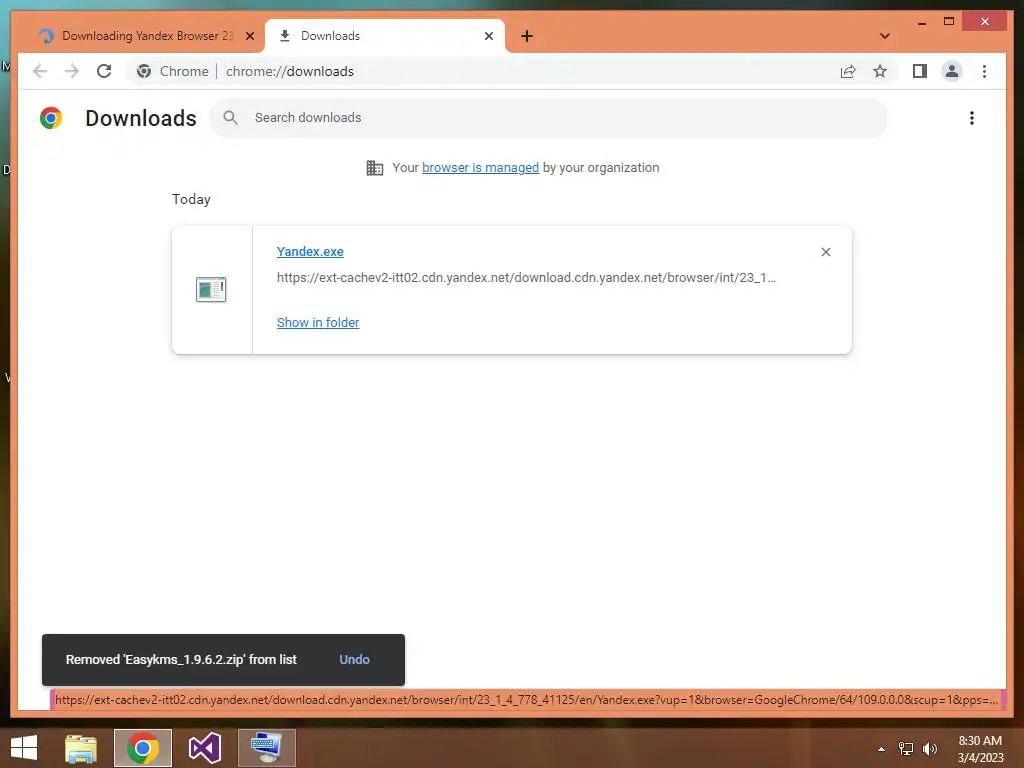The width and height of the screenshot is (1024, 768).
Task: Click the Chrome logo beside Downloads heading
Action: click(x=51, y=118)
